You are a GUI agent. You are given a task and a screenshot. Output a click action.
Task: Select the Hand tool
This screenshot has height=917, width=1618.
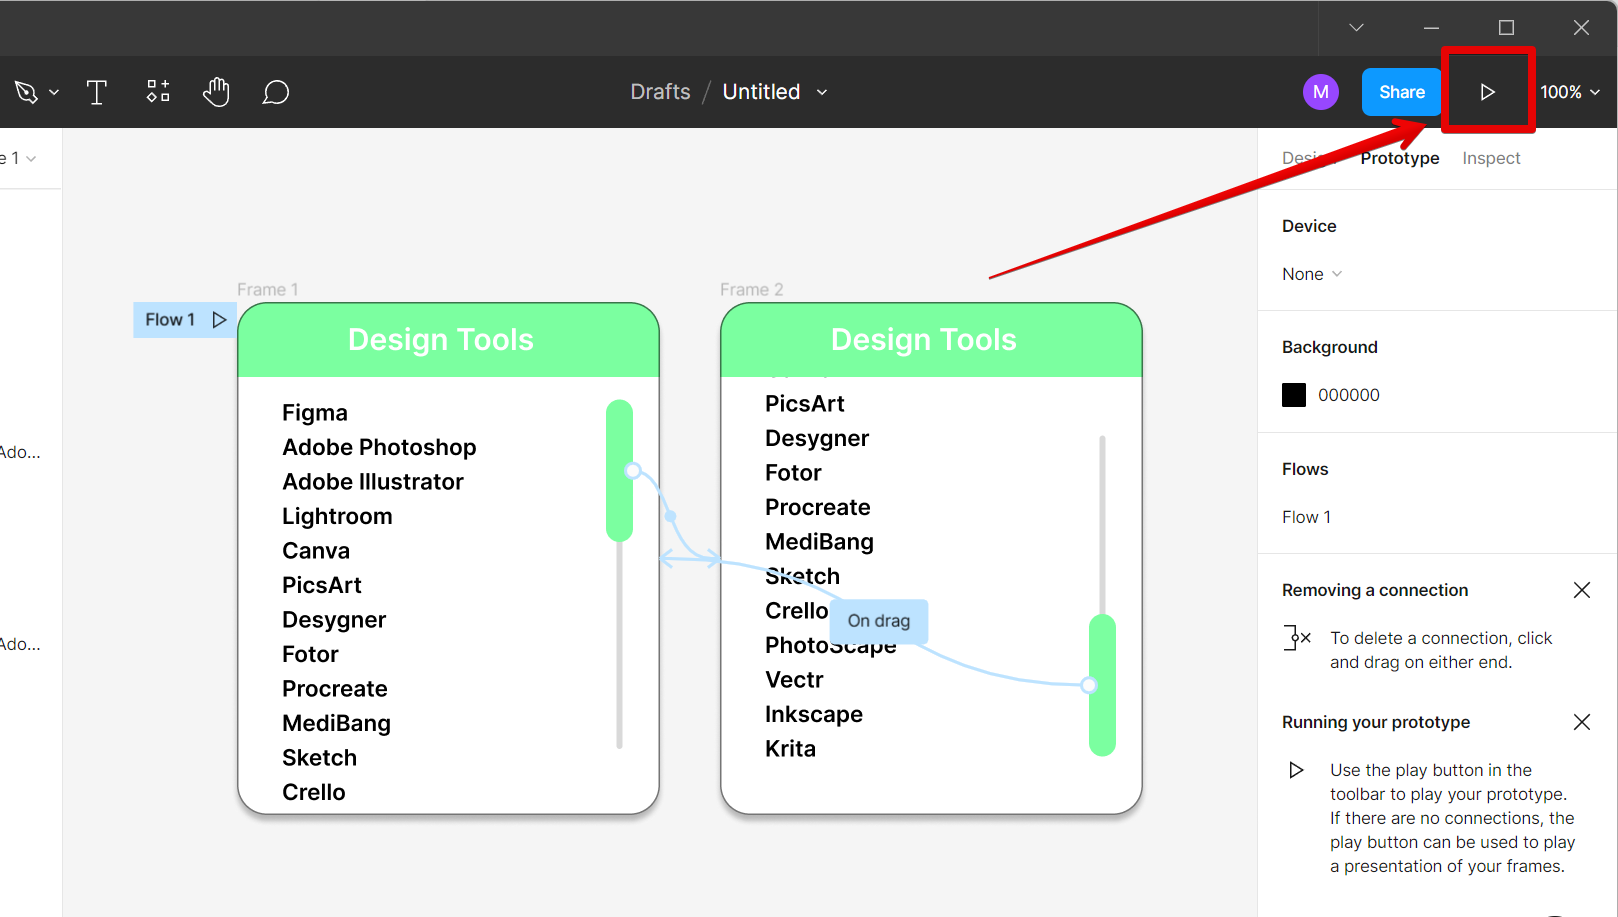point(216,92)
